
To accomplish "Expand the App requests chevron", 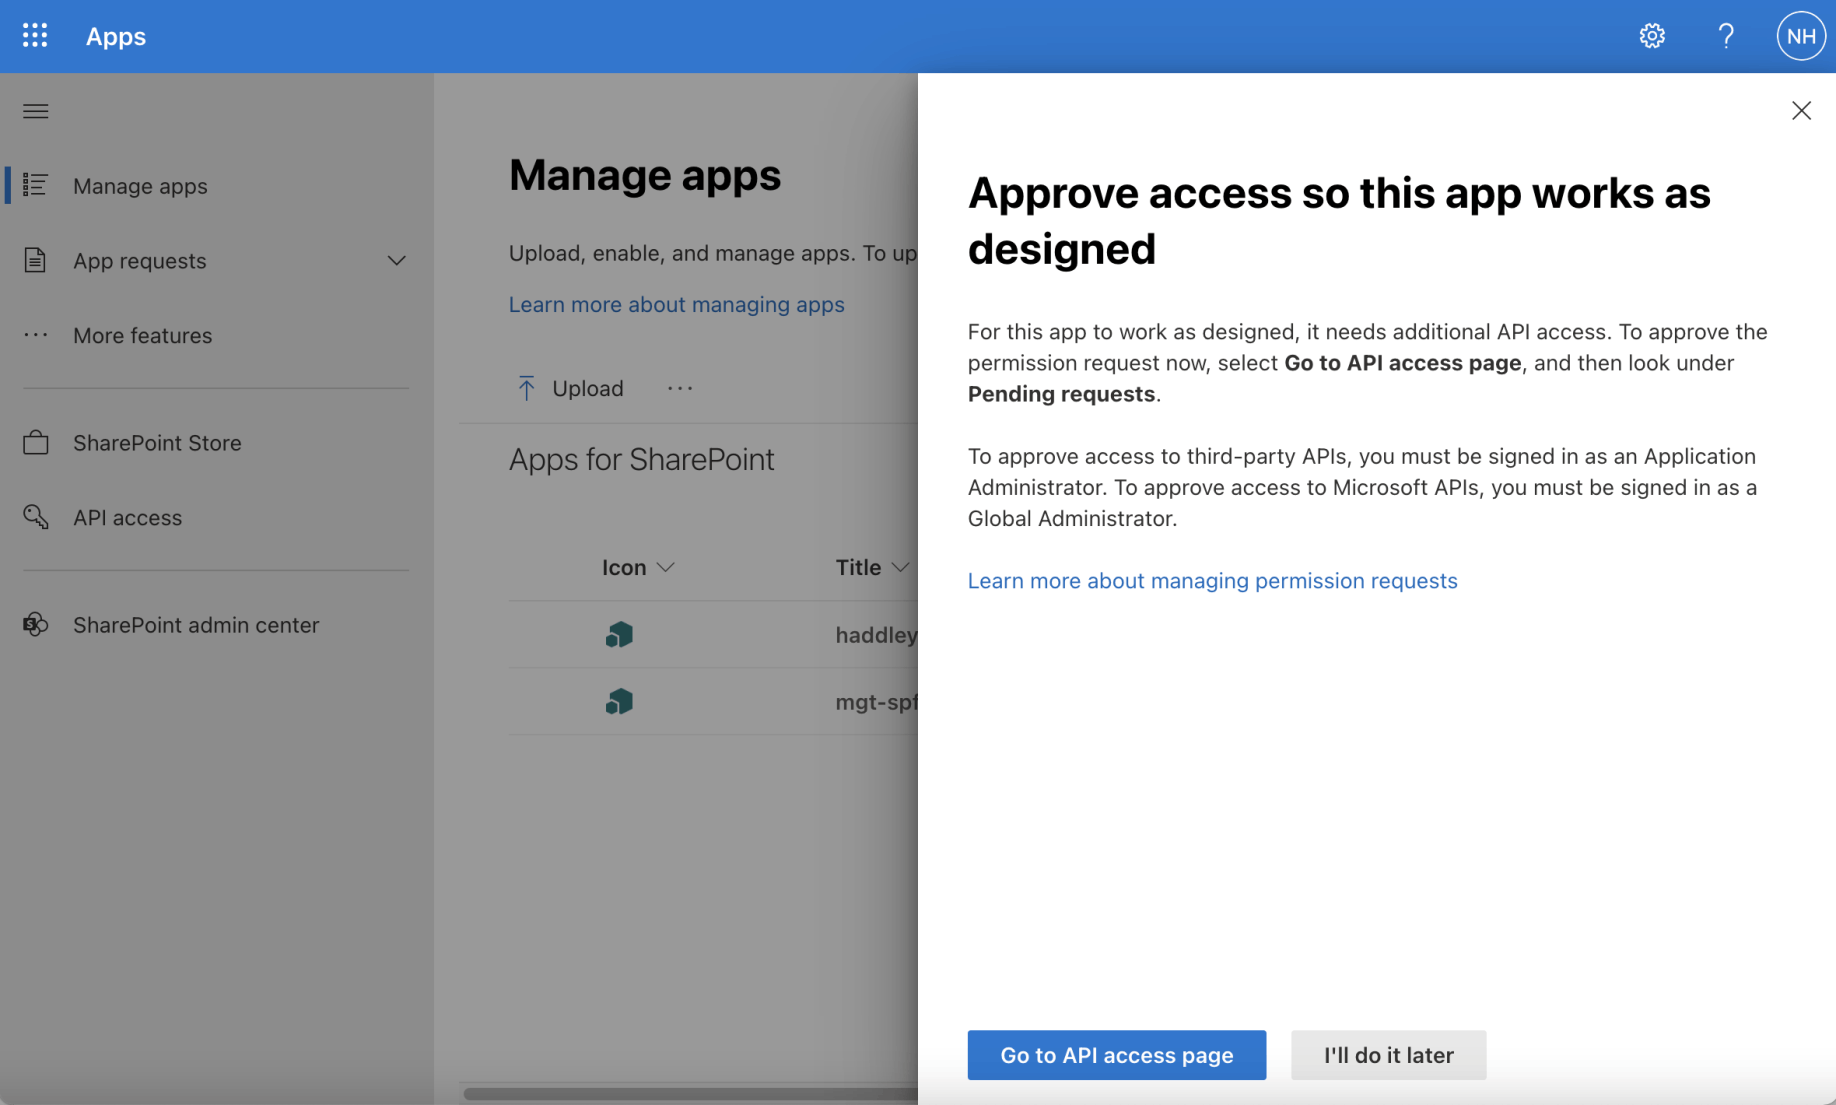I will 396,261.
